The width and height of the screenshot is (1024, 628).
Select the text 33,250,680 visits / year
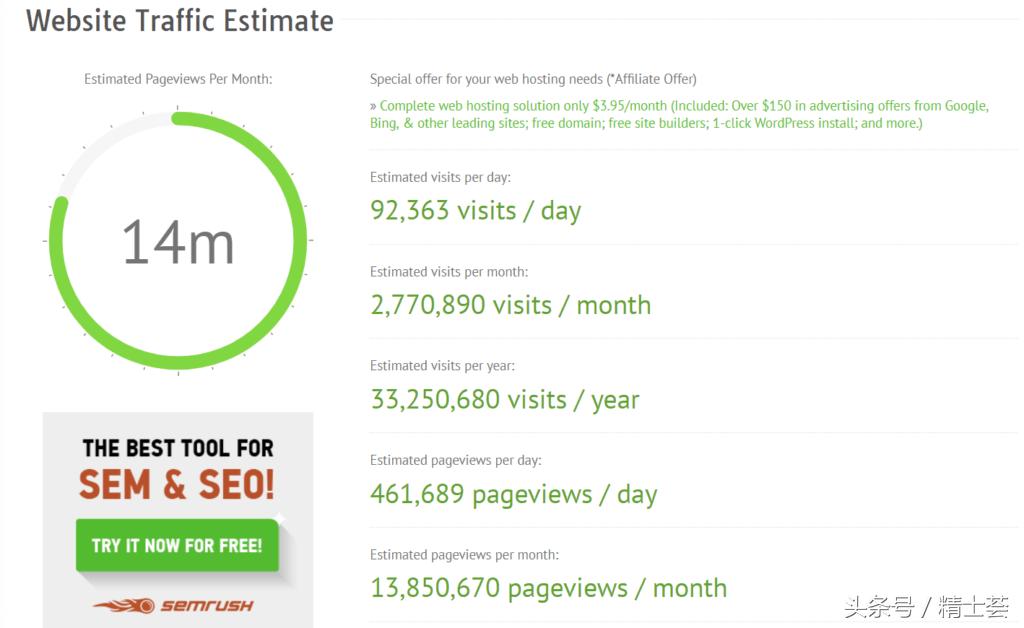click(505, 400)
